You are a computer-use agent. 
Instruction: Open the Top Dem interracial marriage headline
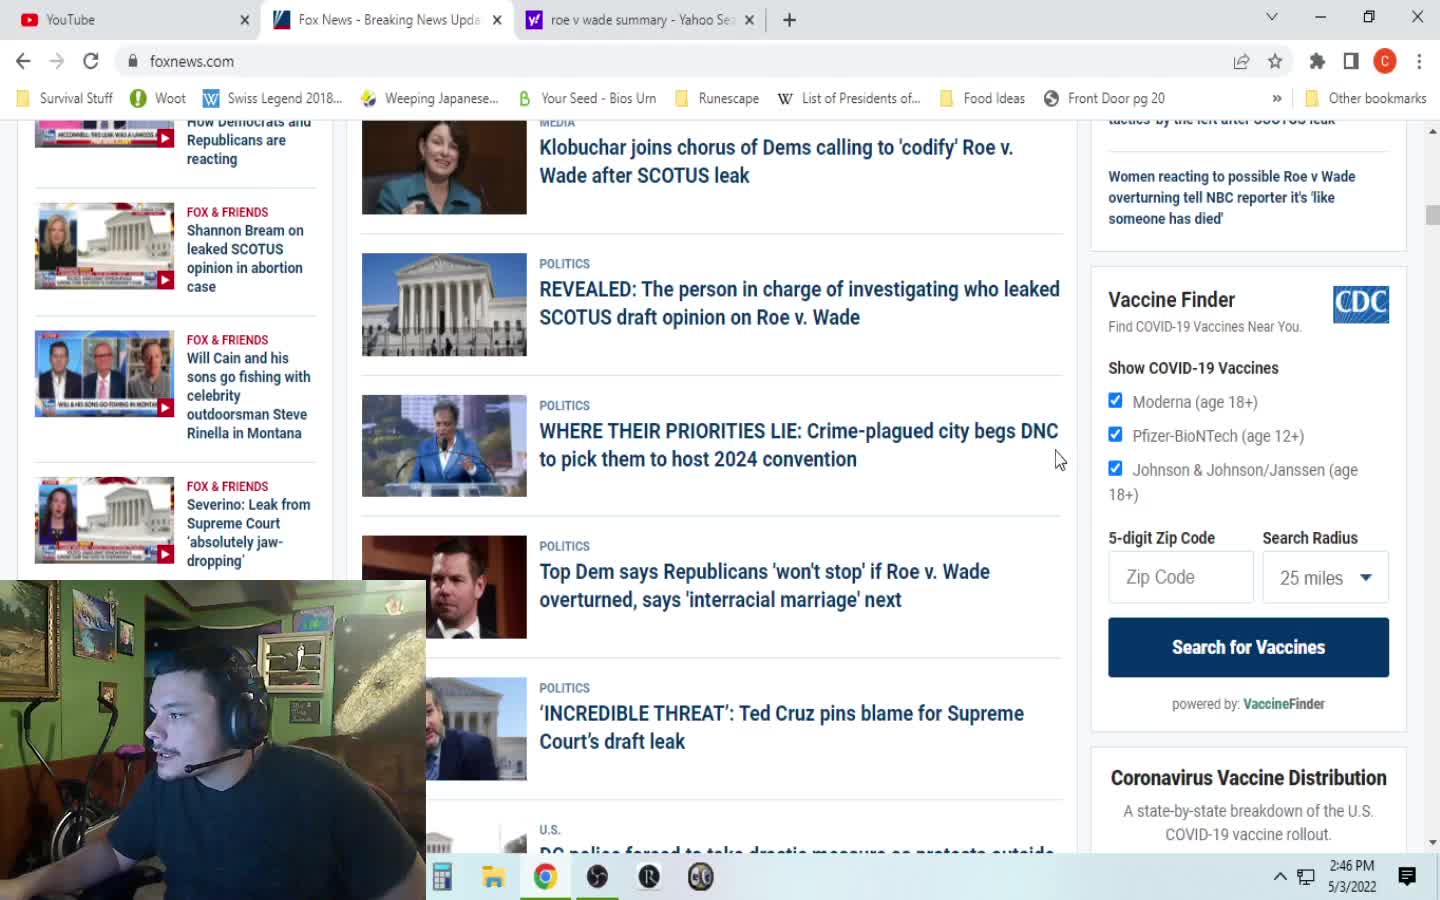tap(765, 585)
